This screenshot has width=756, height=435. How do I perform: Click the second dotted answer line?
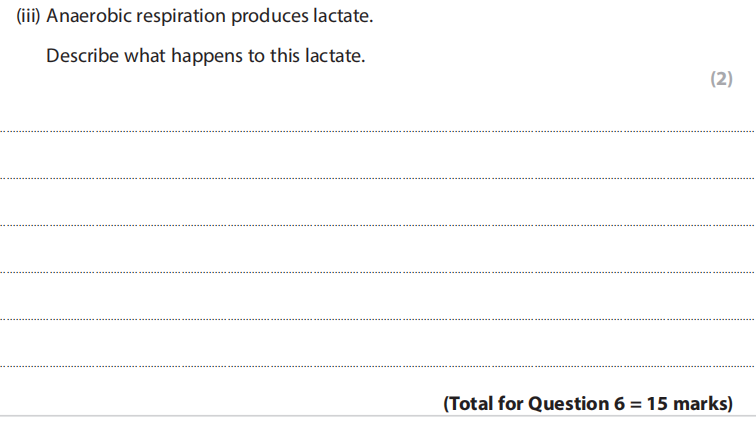378,178
